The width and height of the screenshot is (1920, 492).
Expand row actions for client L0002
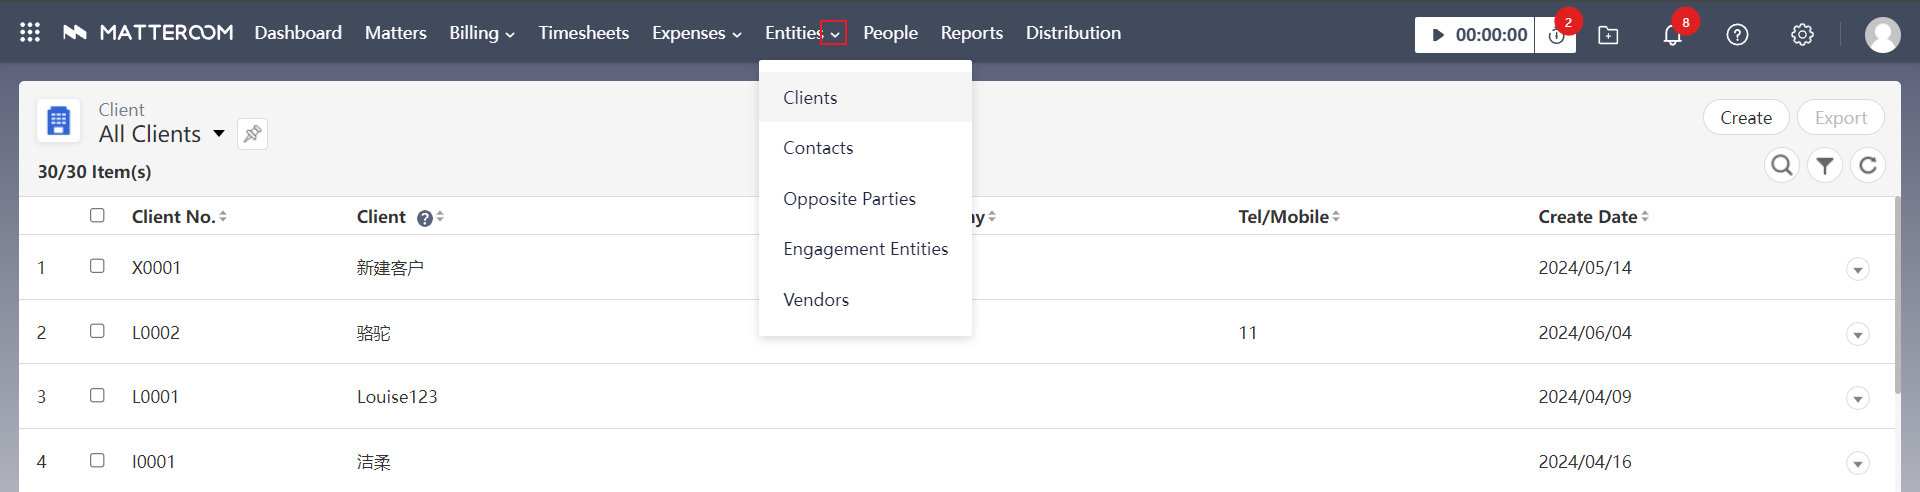(1857, 334)
